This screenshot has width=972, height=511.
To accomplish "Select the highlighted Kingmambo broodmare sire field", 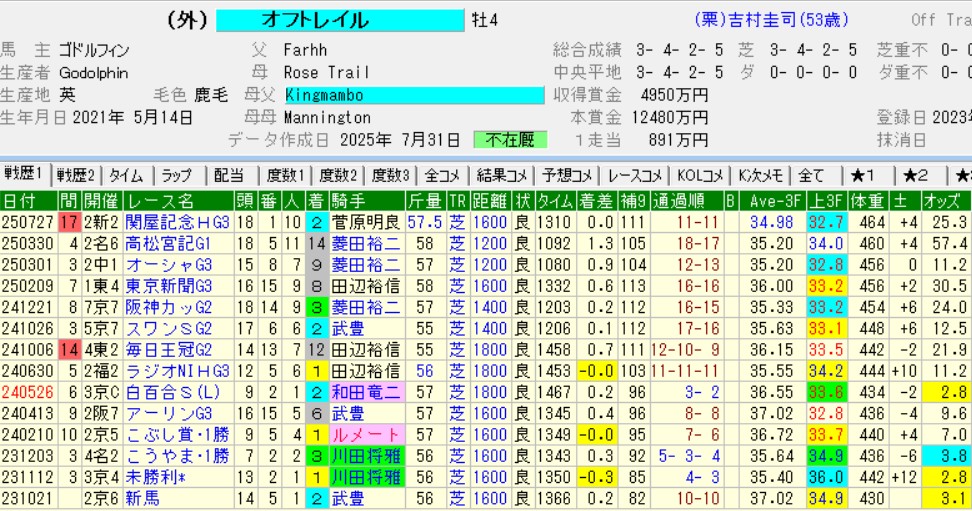I will (414, 95).
